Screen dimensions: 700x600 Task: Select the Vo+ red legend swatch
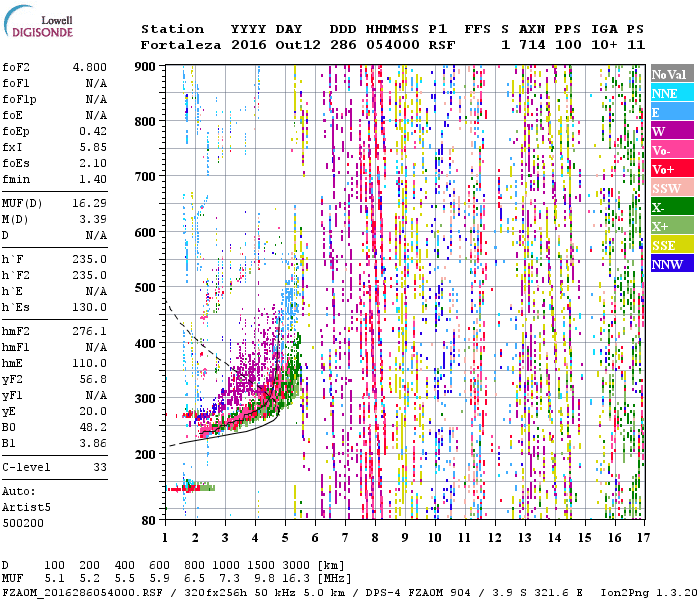pos(672,169)
